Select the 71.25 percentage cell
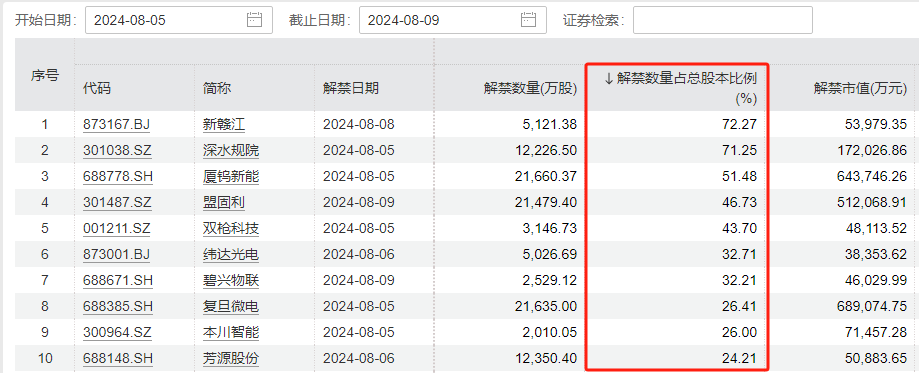Screen dimensions: 919x373 [x=741, y=150]
